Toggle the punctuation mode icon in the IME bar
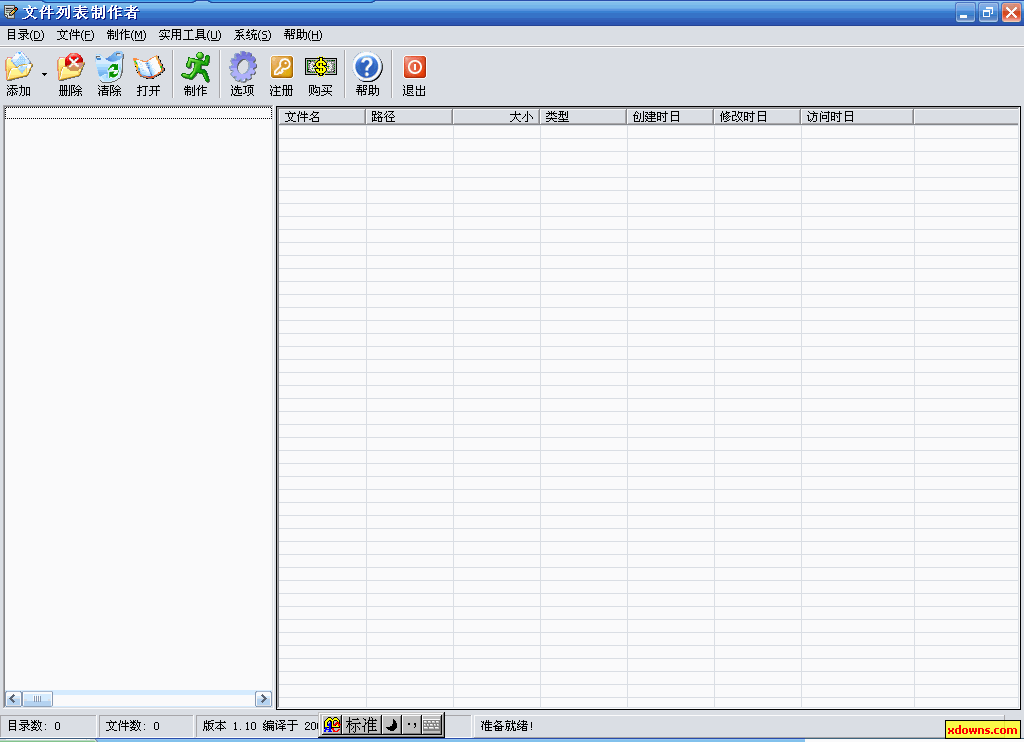Viewport: 1024px width, 742px height. (411, 725)
